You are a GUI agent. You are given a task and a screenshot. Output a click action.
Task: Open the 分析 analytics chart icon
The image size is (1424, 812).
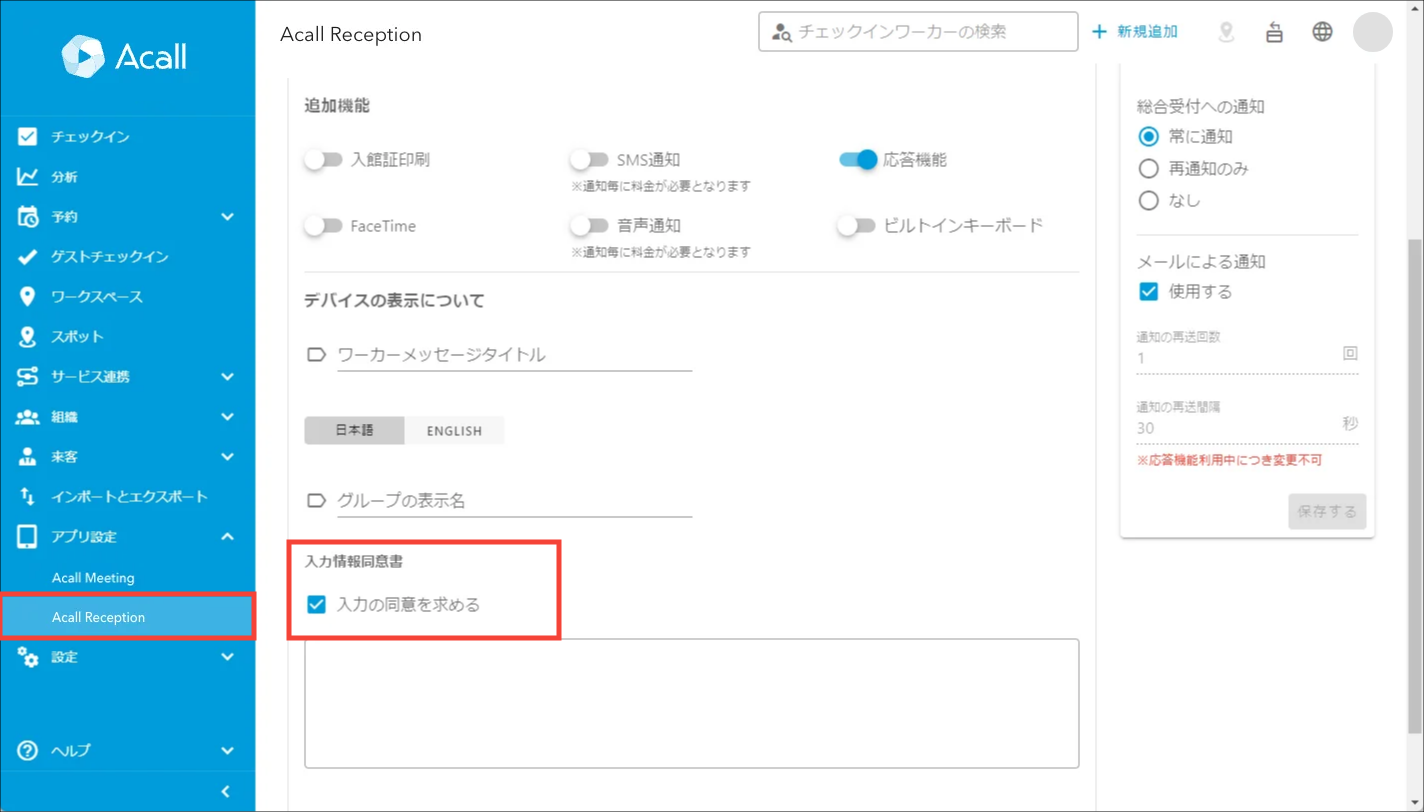click(28, 177)
